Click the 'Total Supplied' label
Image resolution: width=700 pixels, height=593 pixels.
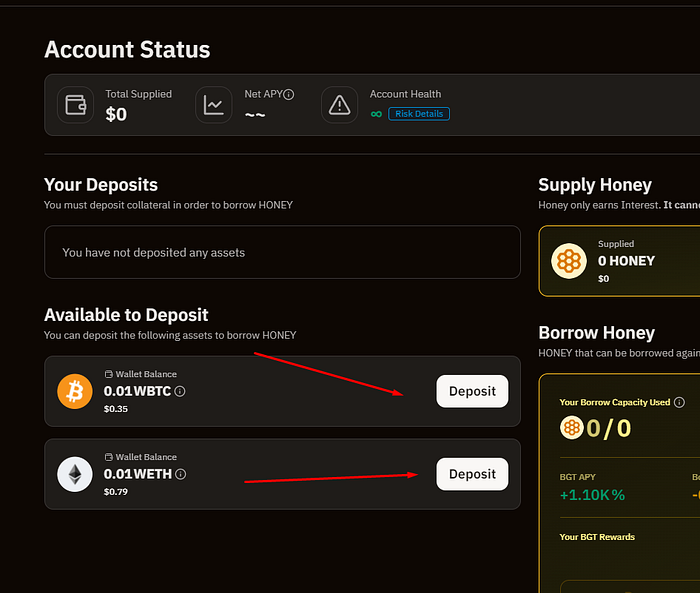138,94
